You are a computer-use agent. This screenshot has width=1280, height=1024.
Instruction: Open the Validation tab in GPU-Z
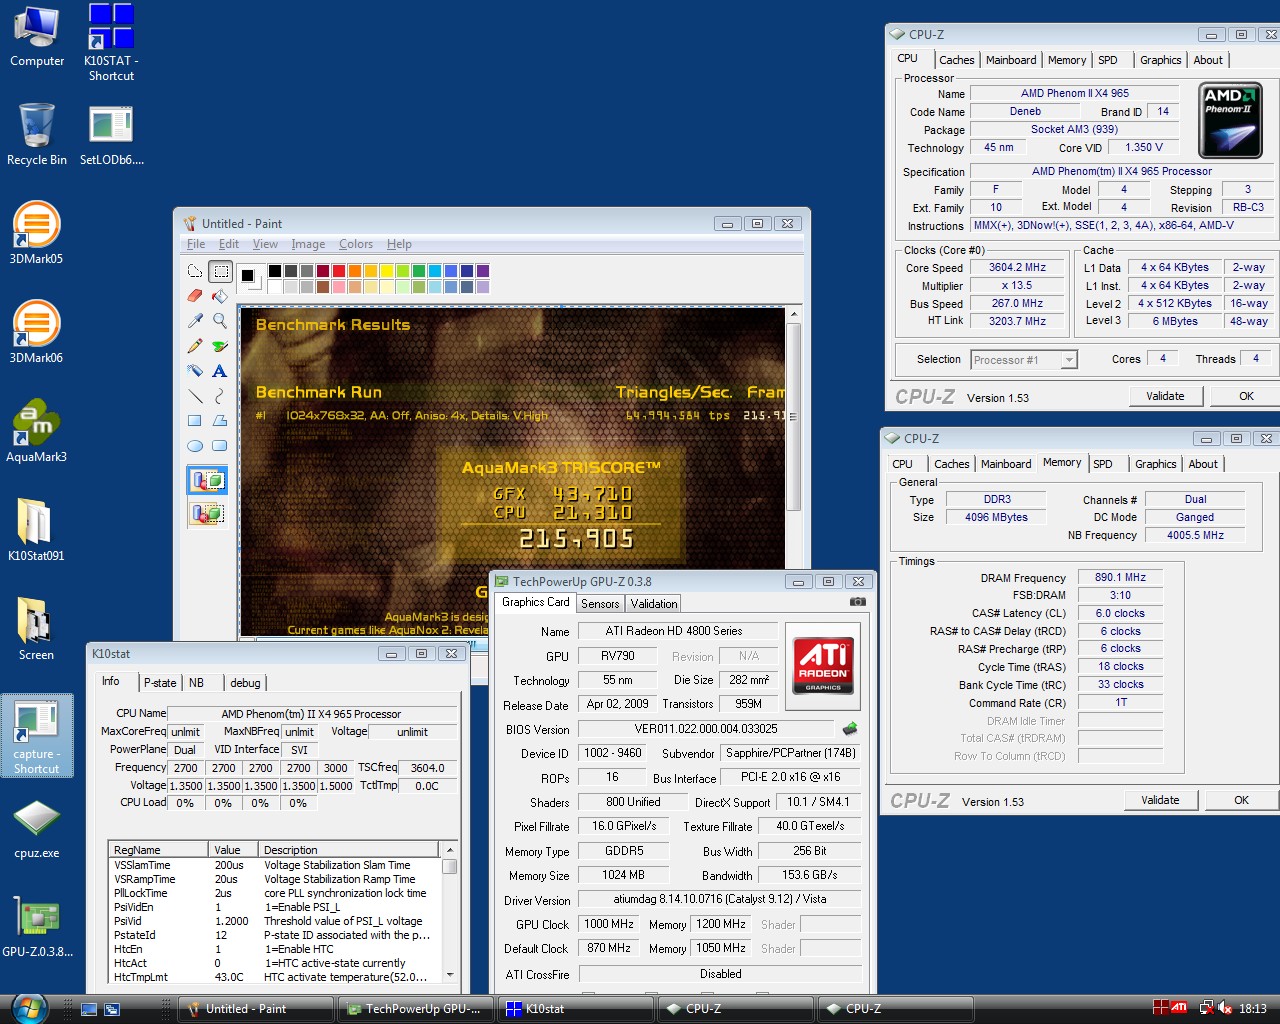pyautogui.click(x=654, y=604)
